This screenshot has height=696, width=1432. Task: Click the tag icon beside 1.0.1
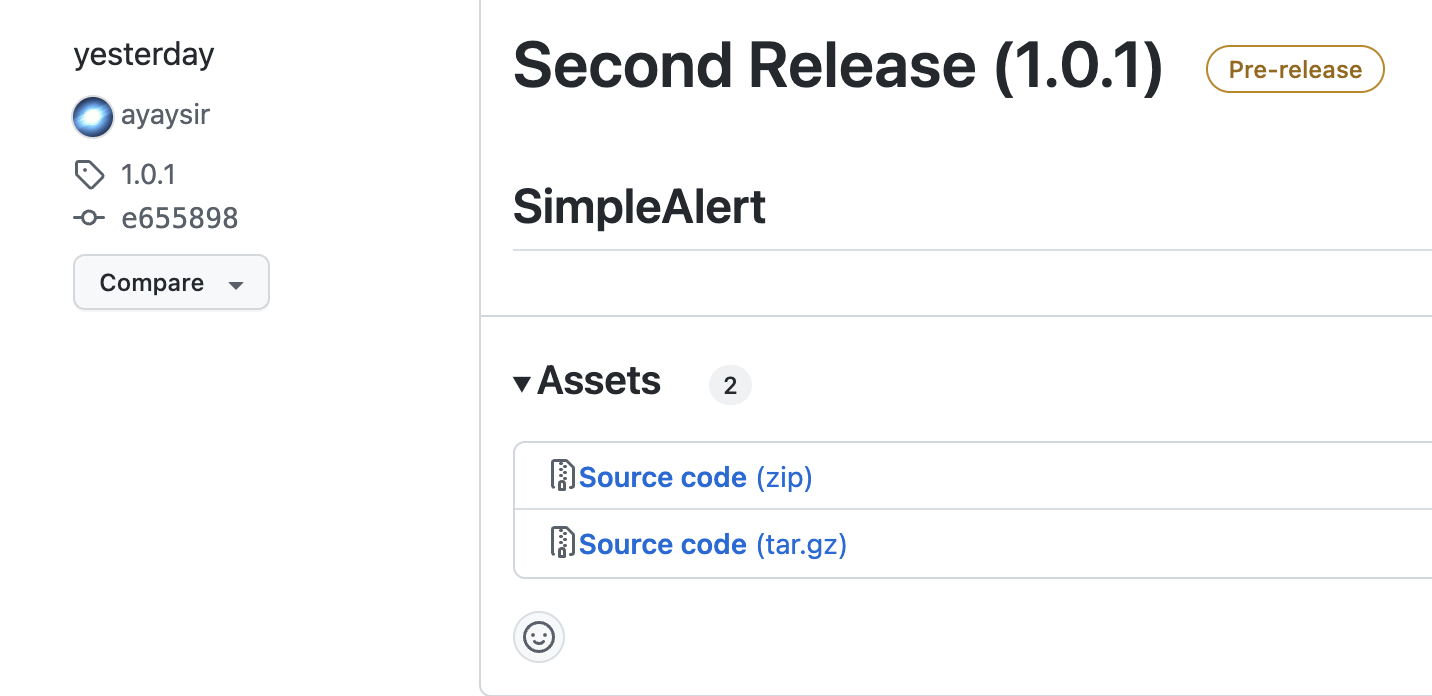pos(89,175)
